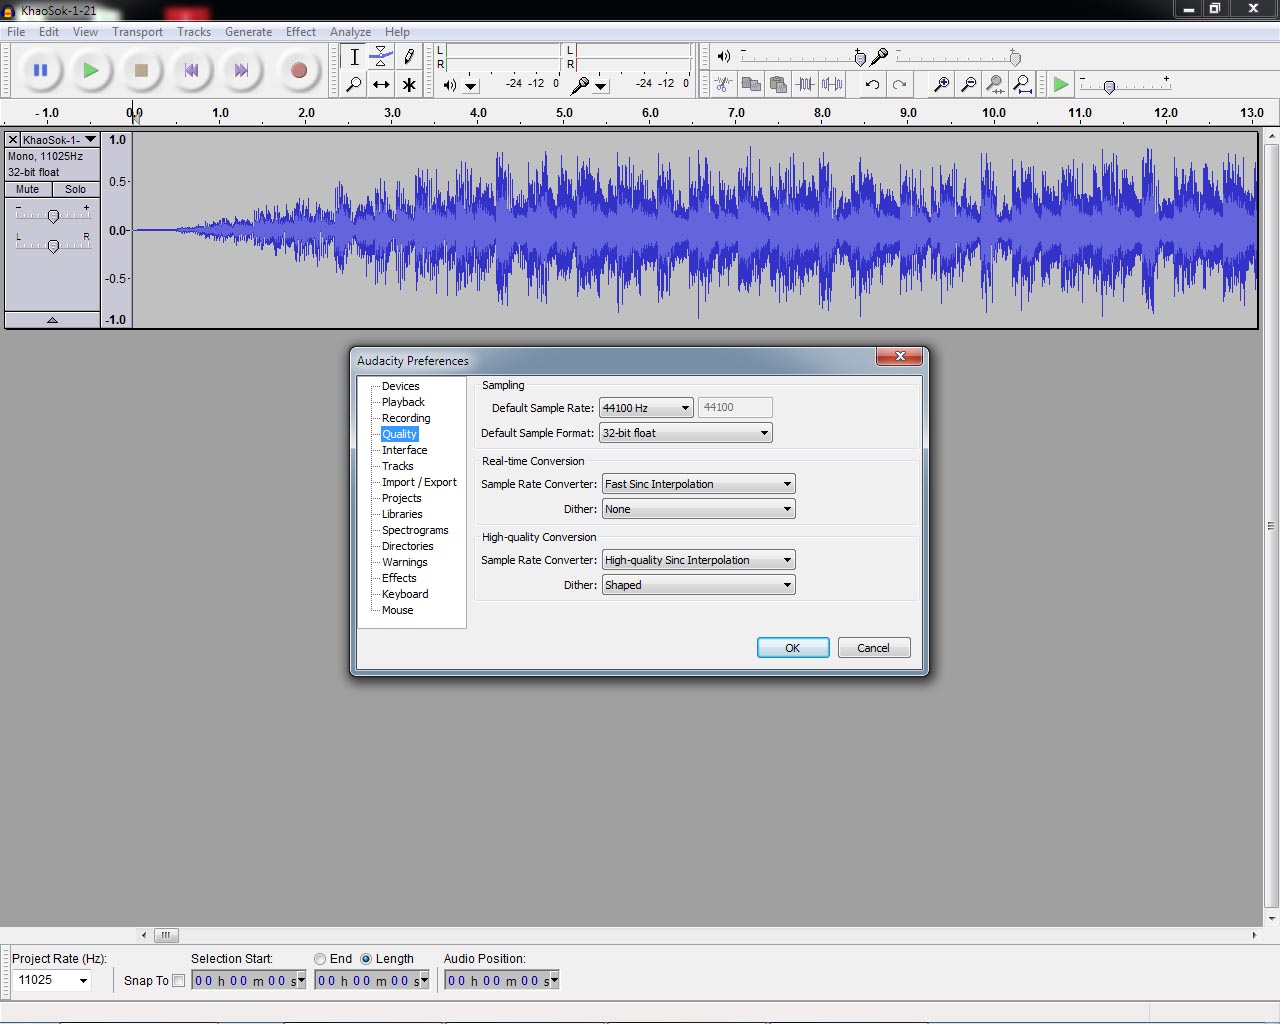
Task: Click the Copy icon in edit toolbar
Action: pos(751,85)
